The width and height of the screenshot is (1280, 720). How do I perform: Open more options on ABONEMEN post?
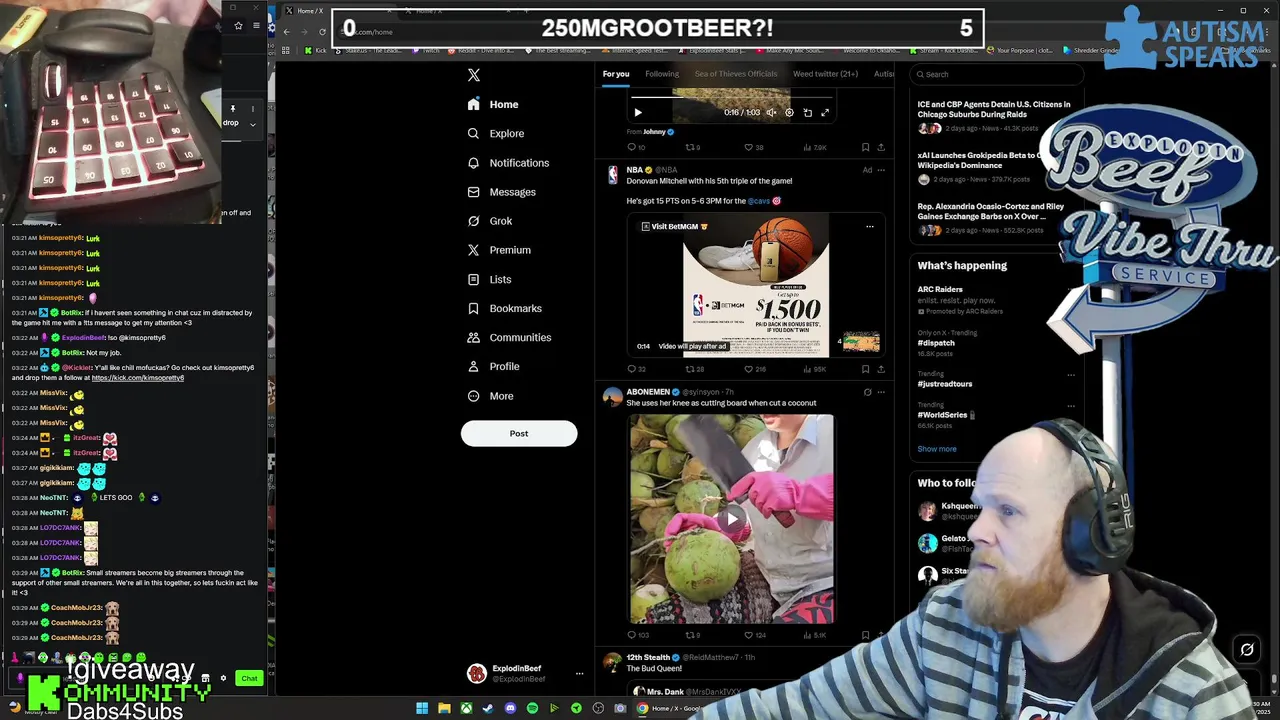coord(881,392)
